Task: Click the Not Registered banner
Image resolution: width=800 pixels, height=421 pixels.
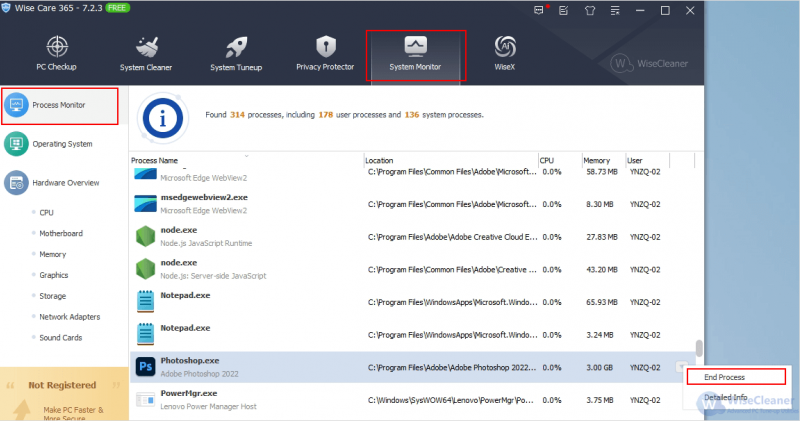Action: [64, 394]
